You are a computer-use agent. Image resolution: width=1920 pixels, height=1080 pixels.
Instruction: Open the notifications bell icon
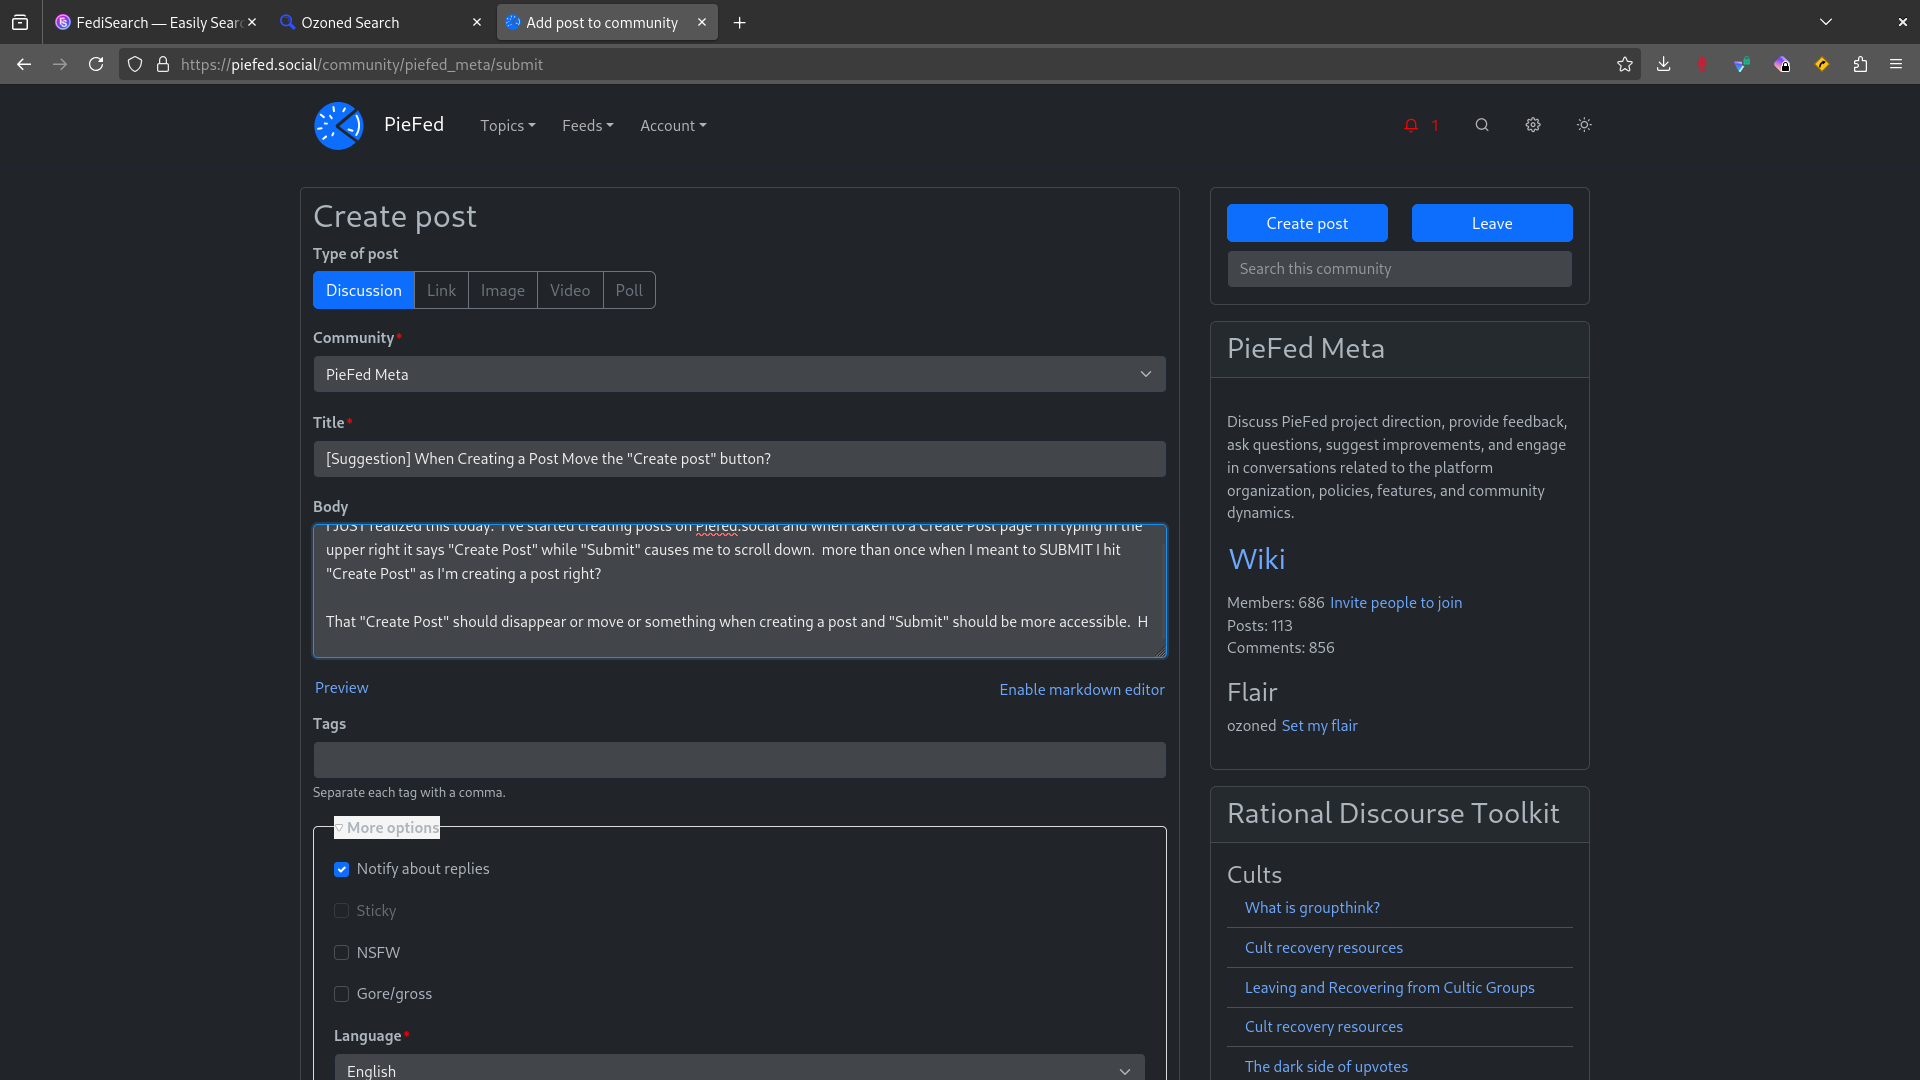(x=1411, y=125)
